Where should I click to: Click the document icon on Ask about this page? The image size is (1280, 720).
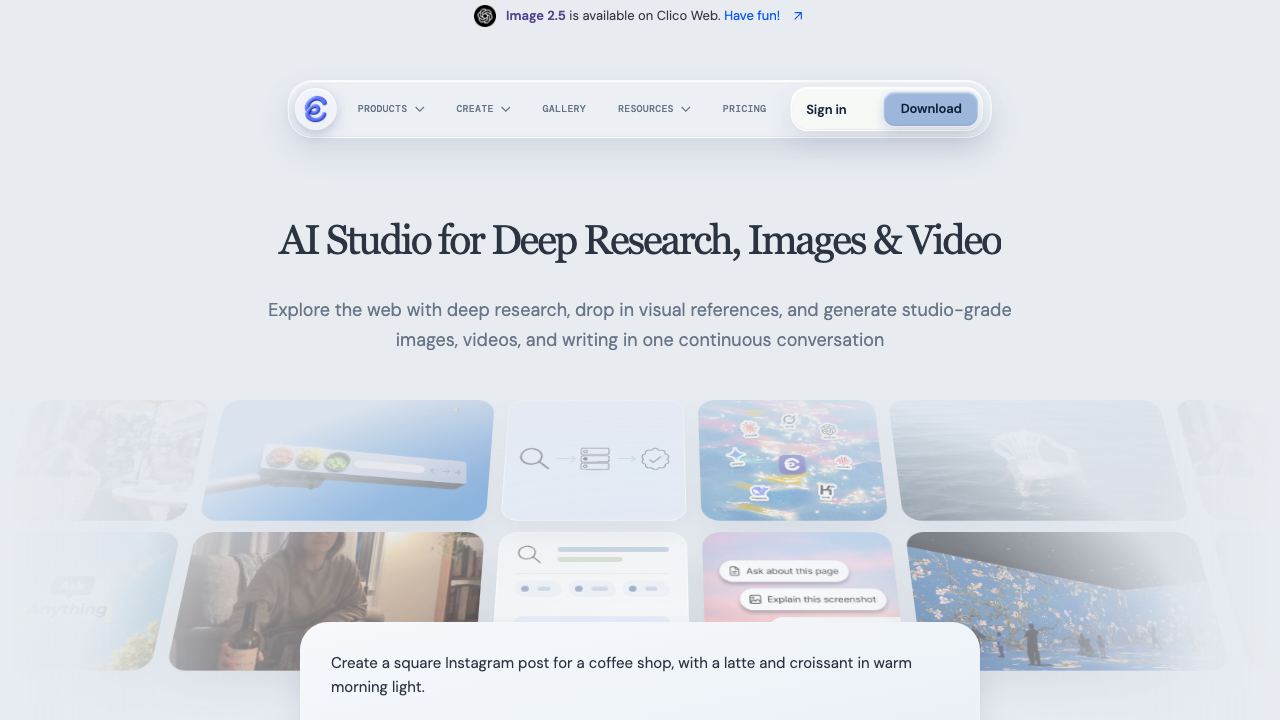pyautogui.click(x=734, y=571)
